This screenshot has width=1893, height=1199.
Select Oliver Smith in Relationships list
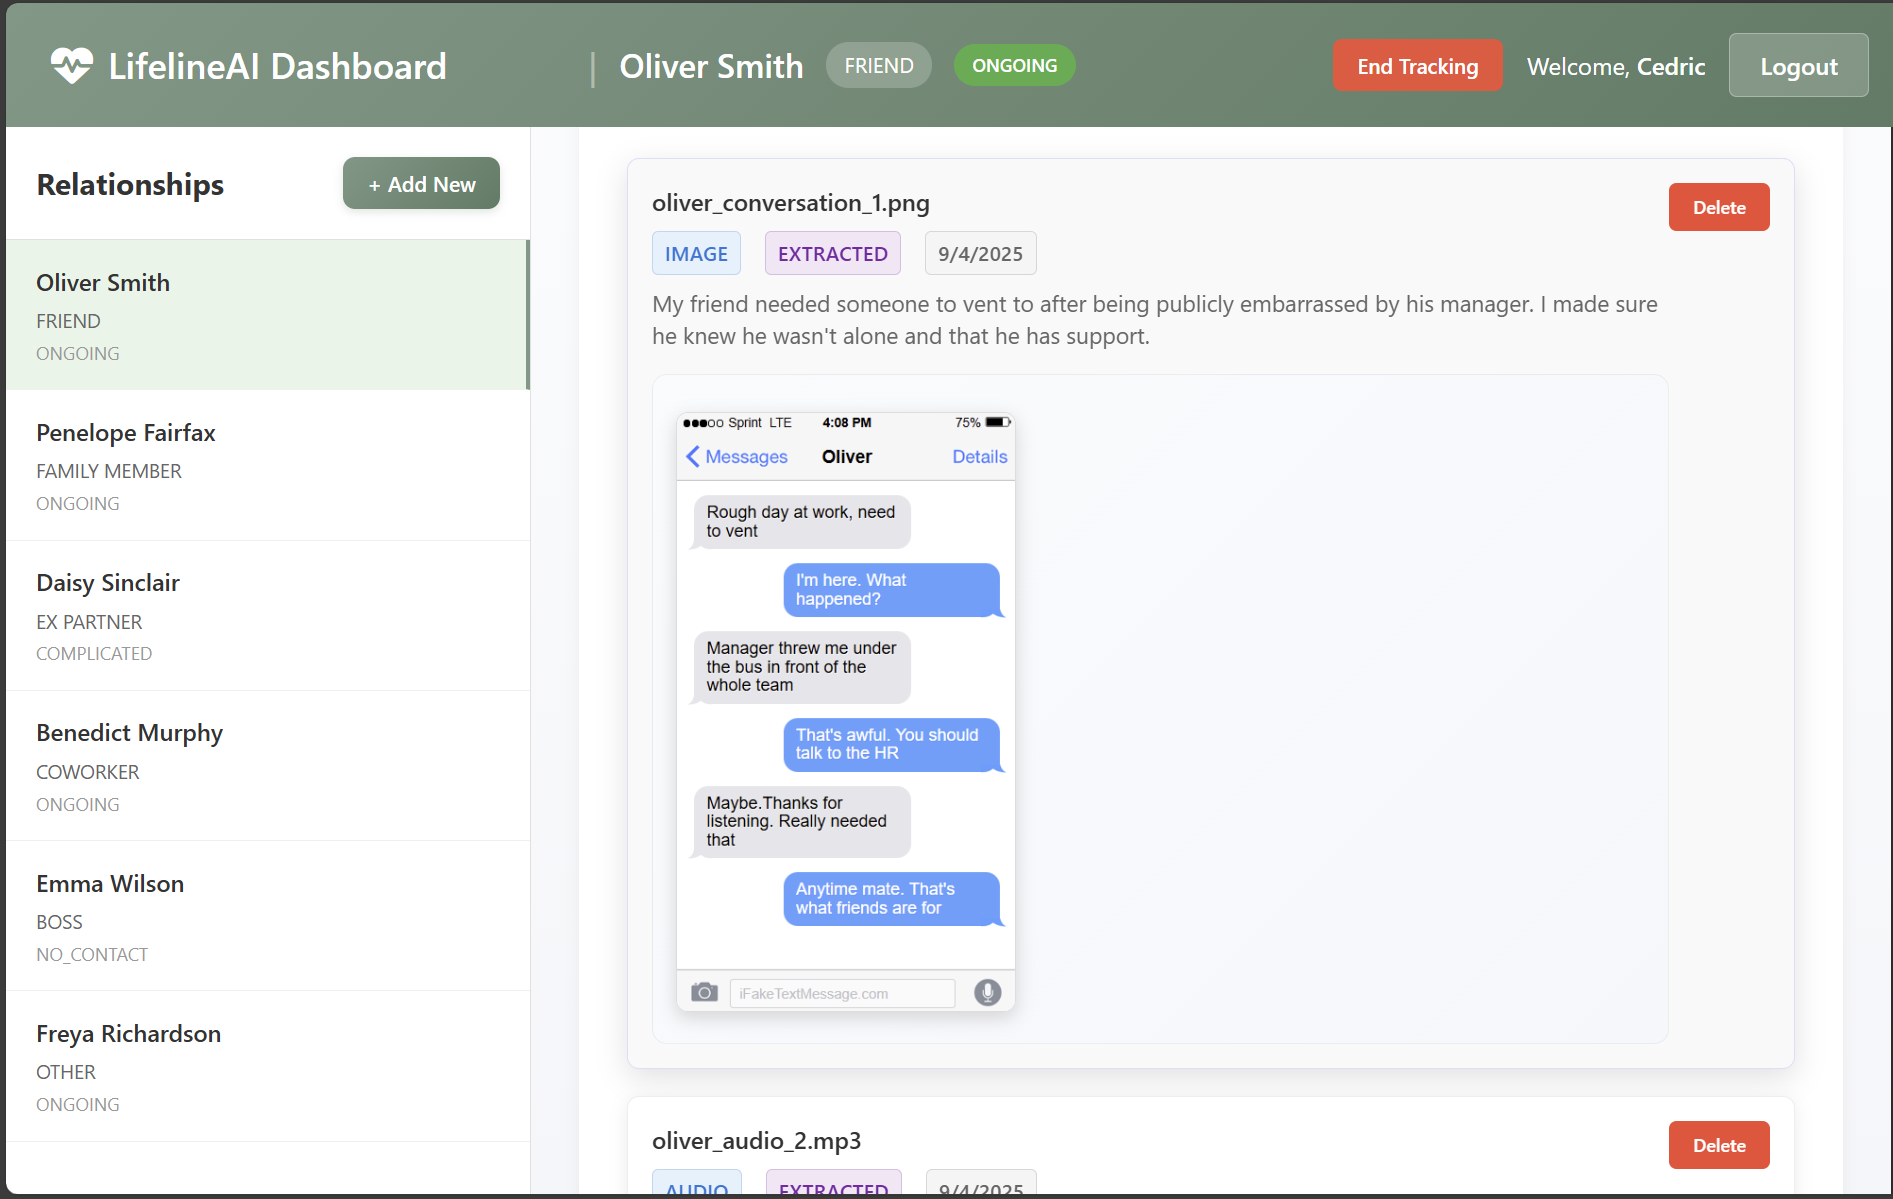coord(267,315)
